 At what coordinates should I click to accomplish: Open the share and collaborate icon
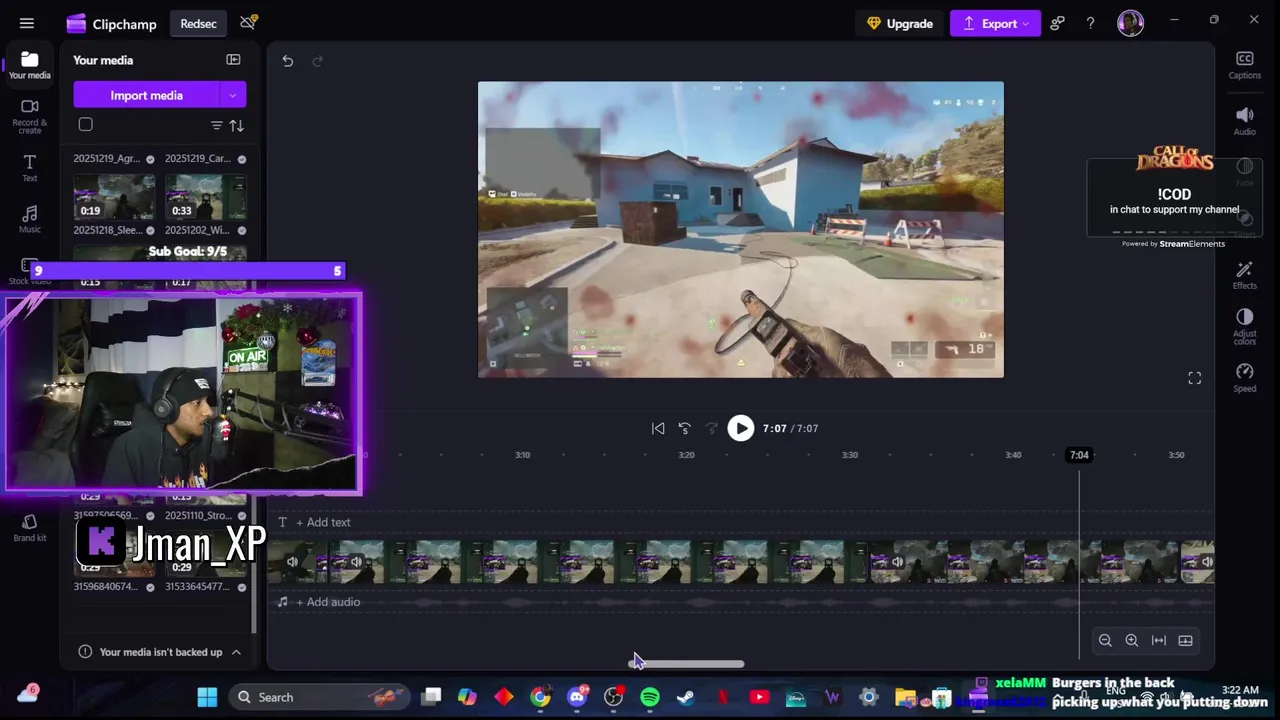pos(1058,23)
